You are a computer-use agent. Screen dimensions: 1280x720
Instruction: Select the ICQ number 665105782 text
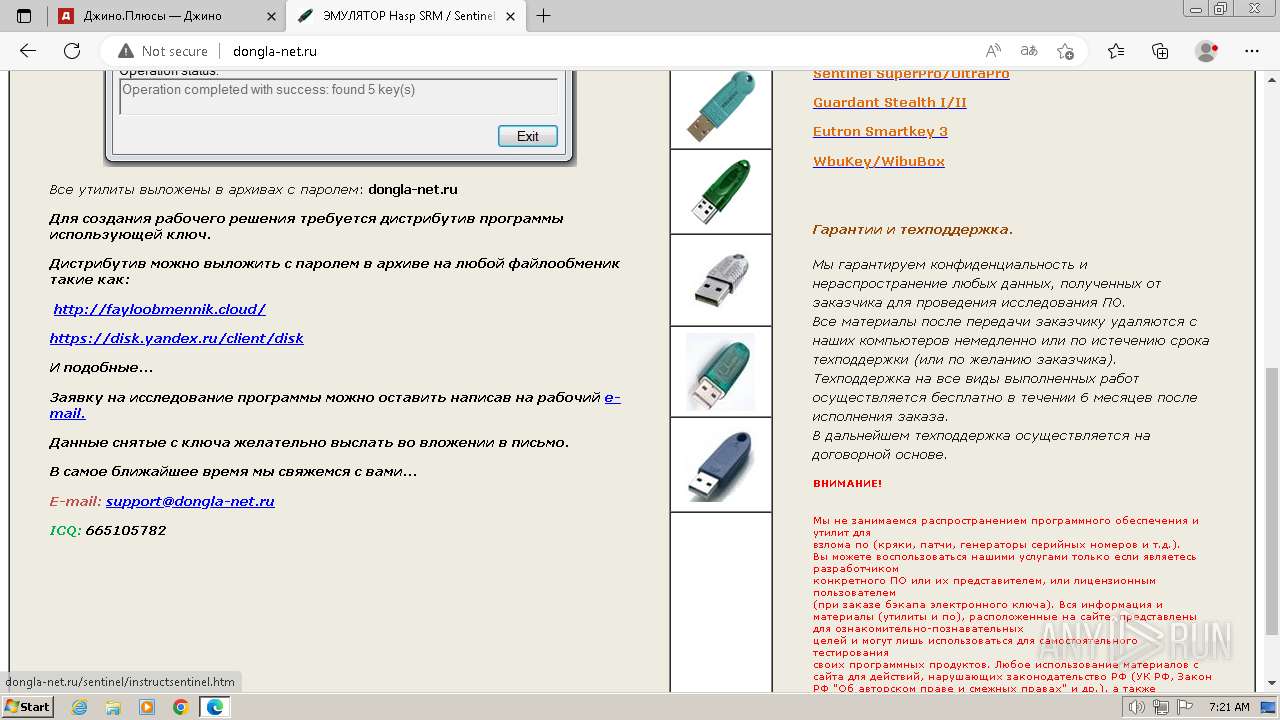126,530
